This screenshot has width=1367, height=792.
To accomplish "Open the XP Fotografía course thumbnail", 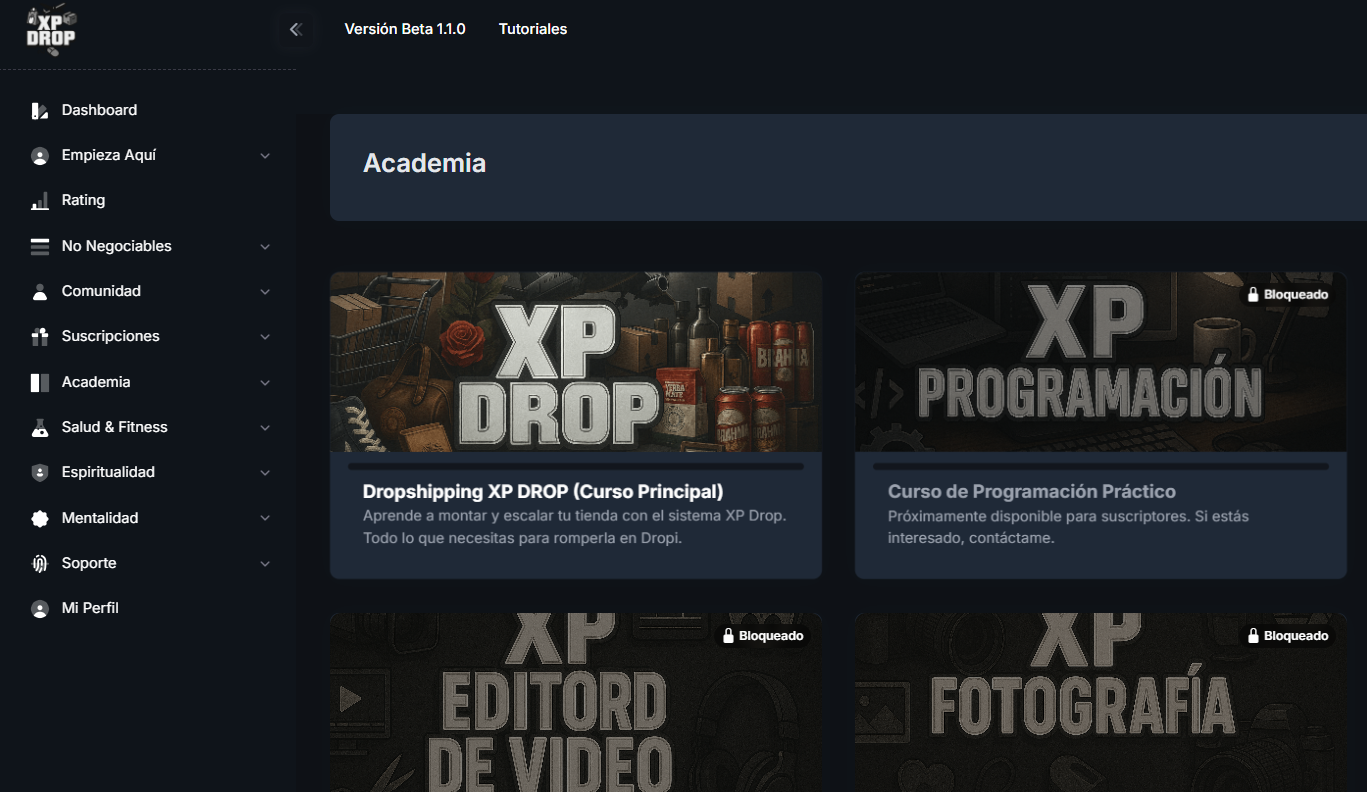I will [x=1100, y=702].
